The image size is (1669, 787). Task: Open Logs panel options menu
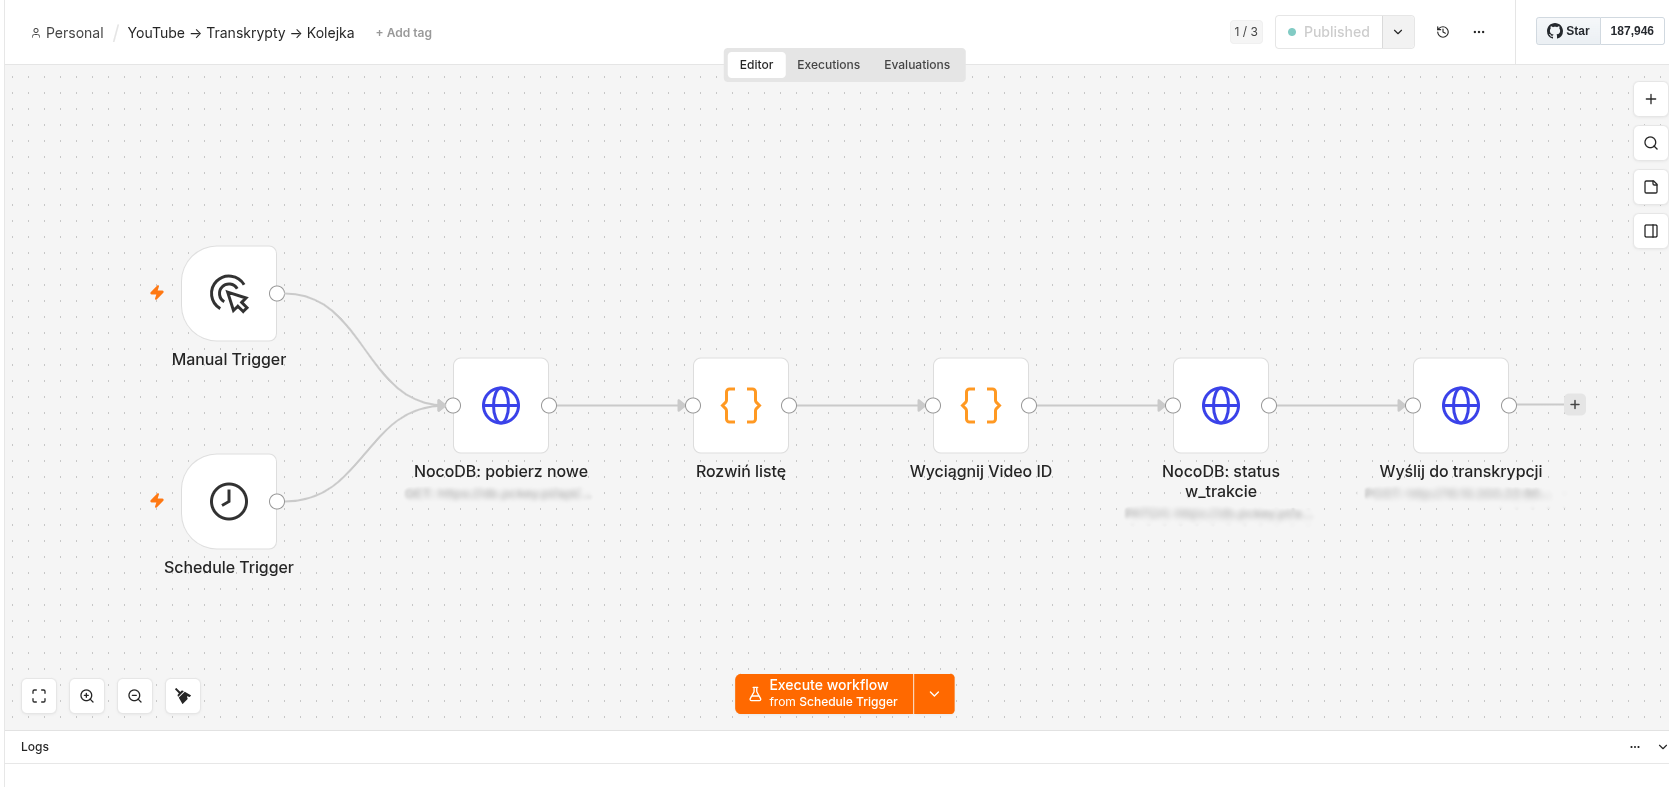click(1635, 747)
